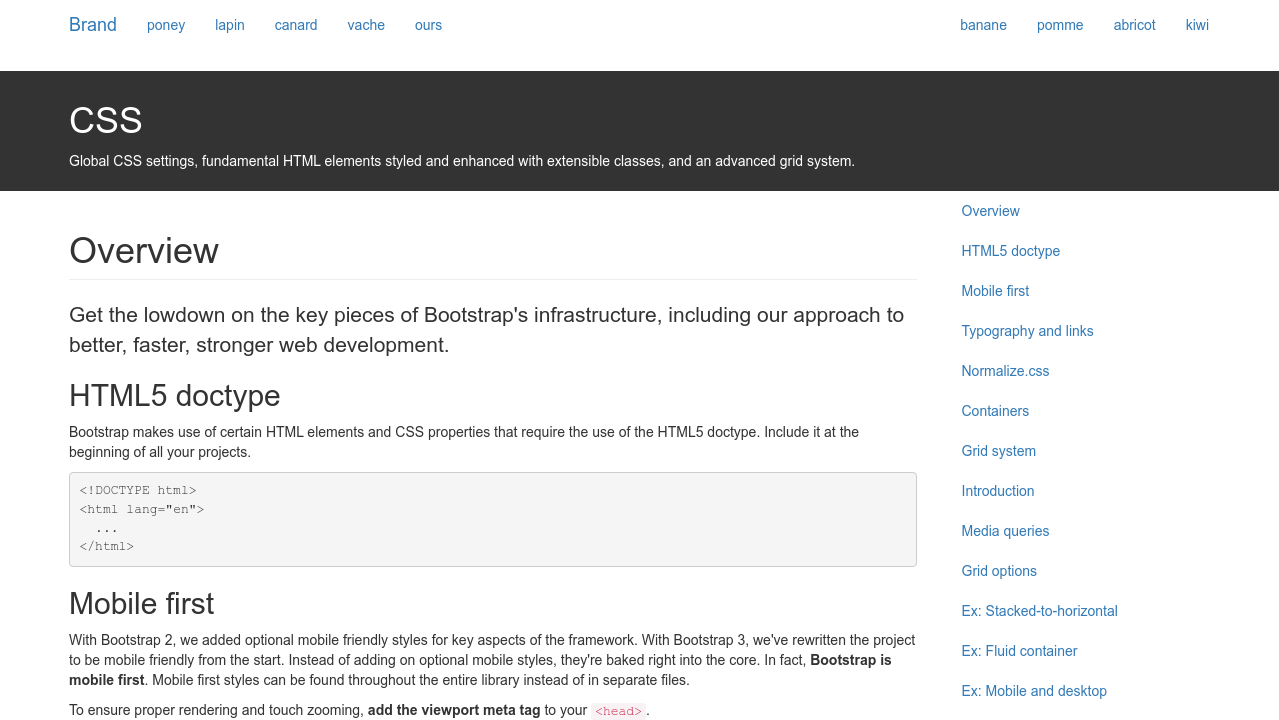Jump to Grid system section
This screenshot has height=720, width=1279.
pyautogui.click(x=998, y=451)
